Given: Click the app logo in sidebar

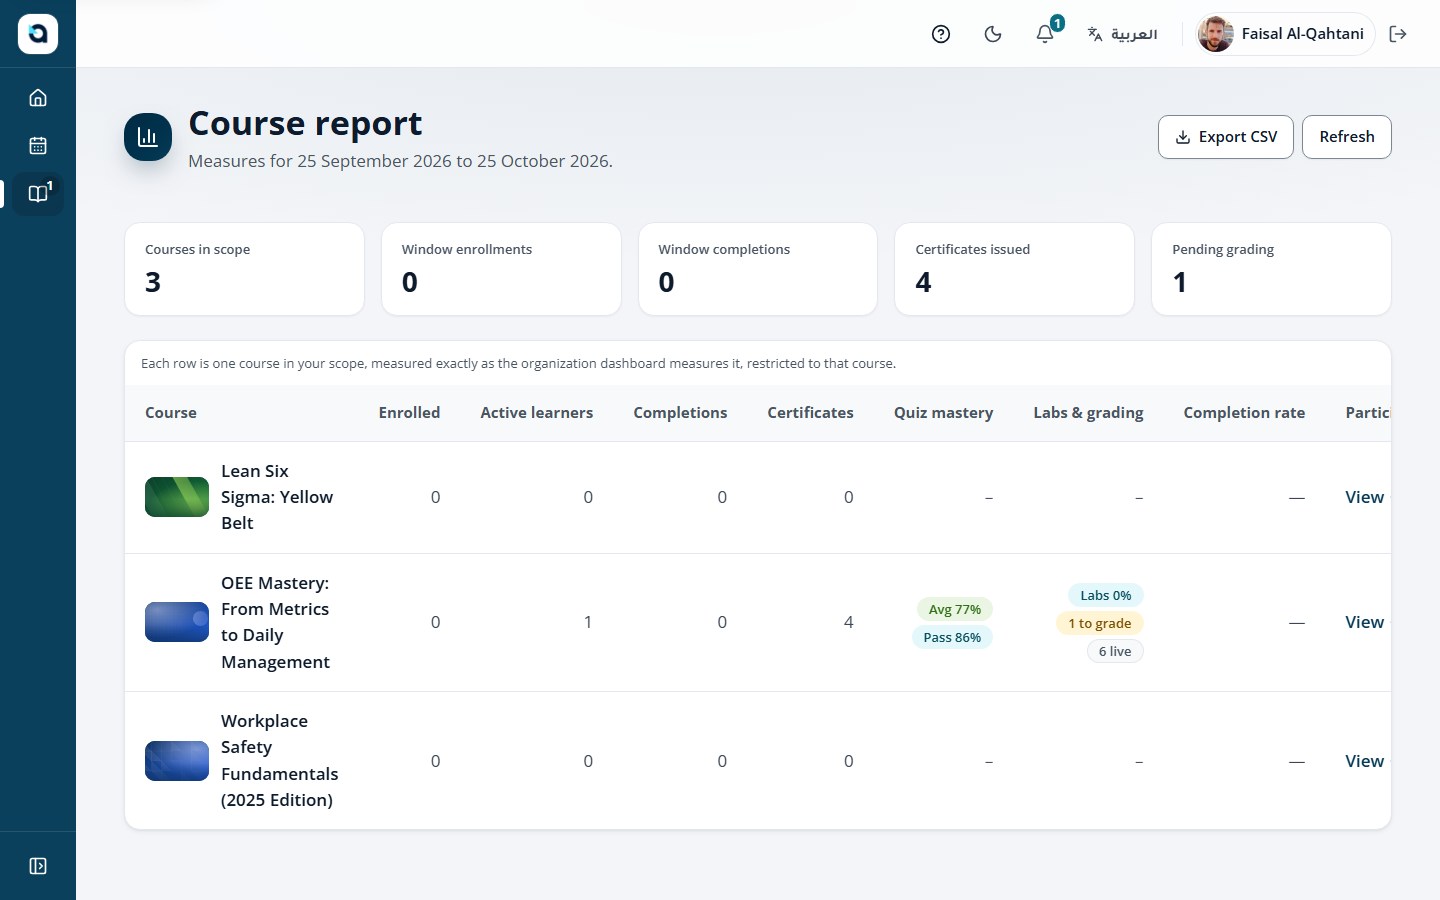Looking at the screenshot, I should click(x=38, y=34).
